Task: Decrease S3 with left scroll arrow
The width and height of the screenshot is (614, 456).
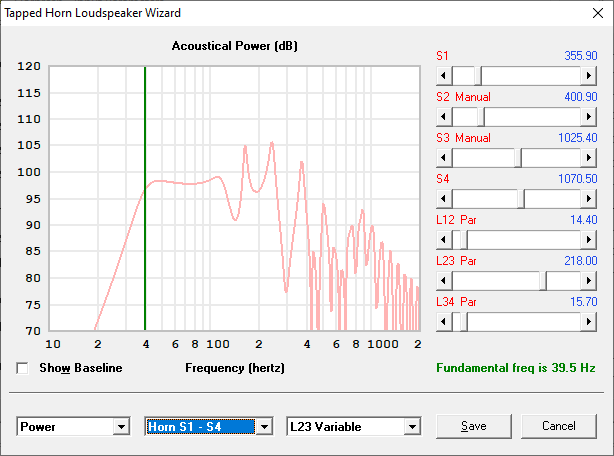Action: click(x=444, y=158)
